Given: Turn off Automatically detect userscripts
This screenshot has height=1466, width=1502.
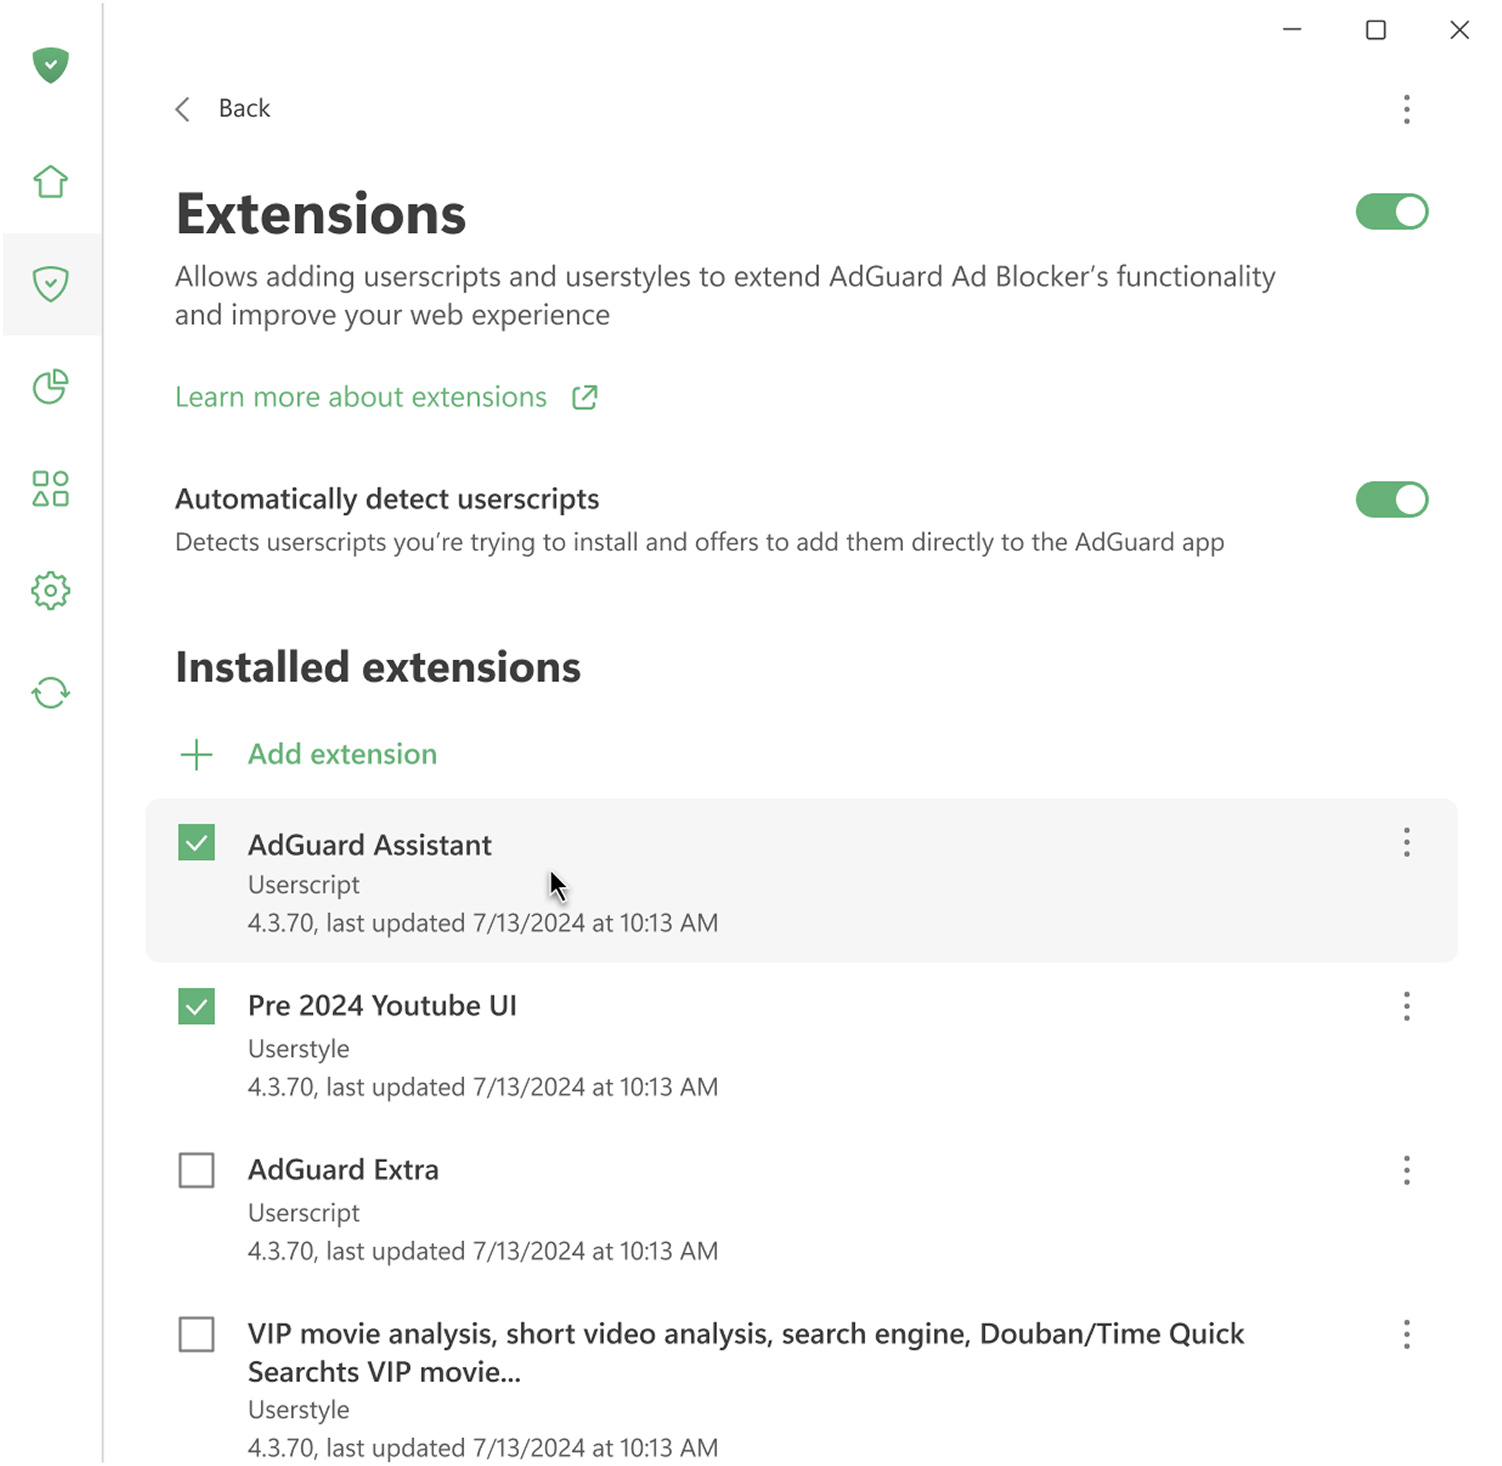Looking at the screenshot, I should point(1391,499).
